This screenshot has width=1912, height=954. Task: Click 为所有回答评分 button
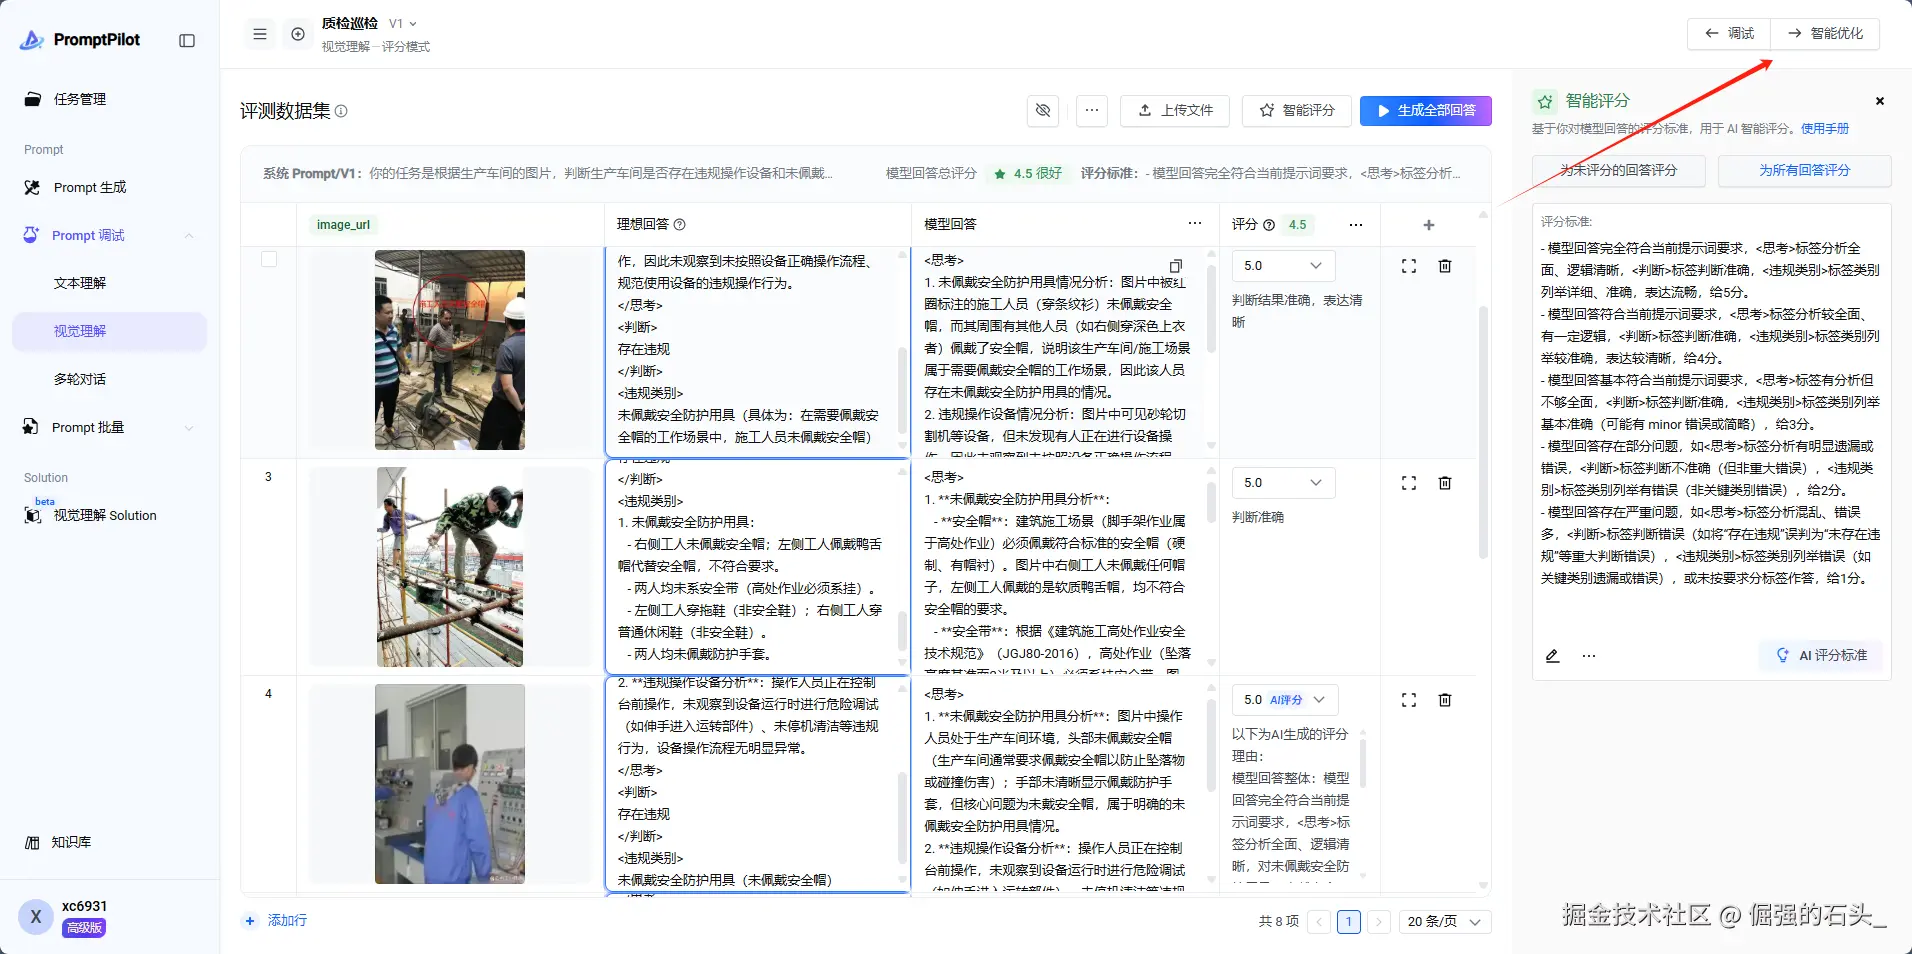coord(1805,170)
